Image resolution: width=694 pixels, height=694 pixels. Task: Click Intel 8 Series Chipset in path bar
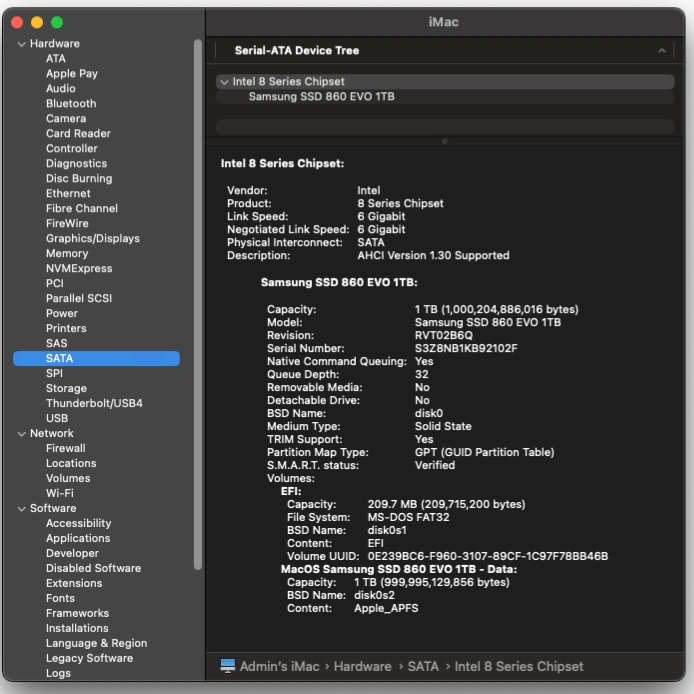tap(519, 667)
